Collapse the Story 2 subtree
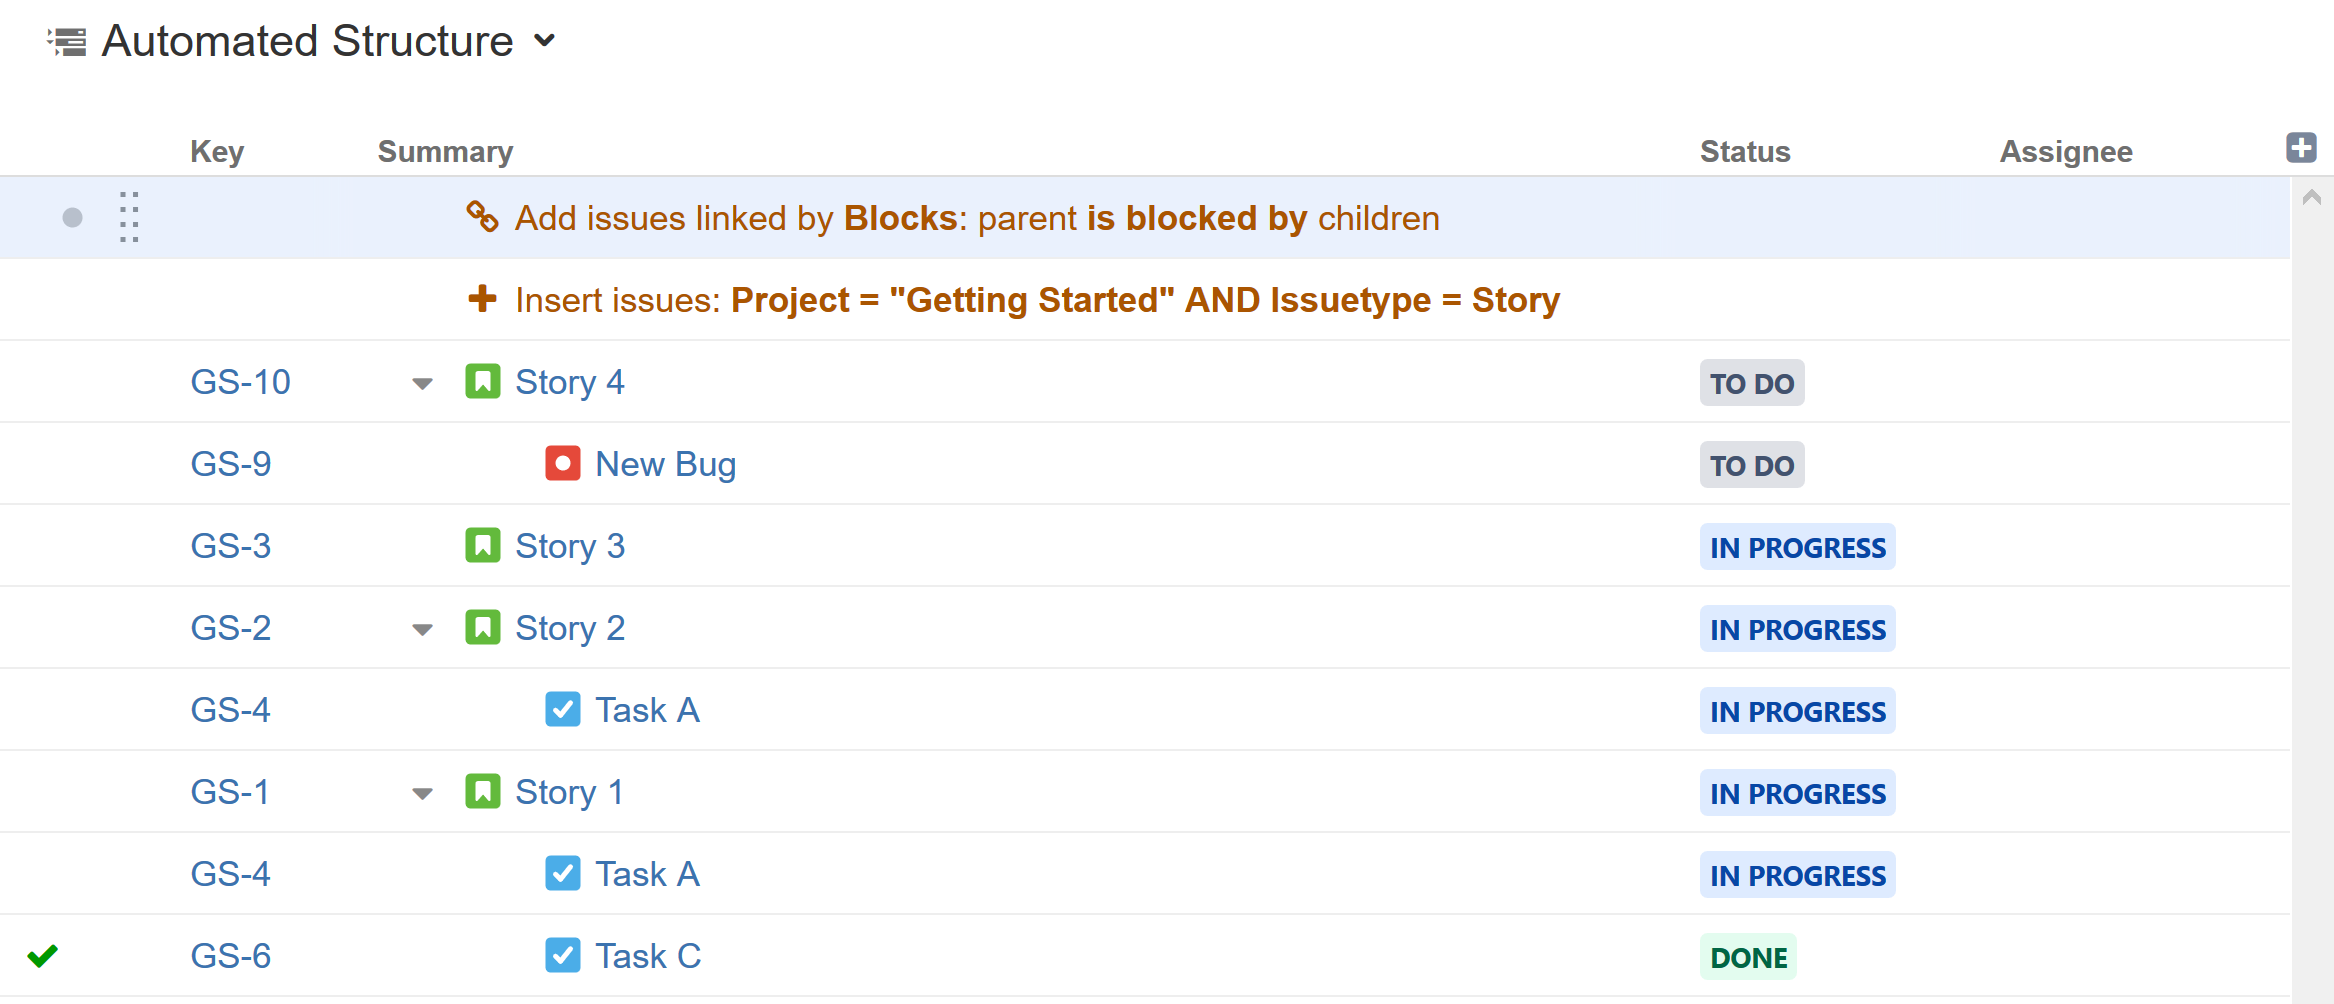The width and height of the screenshot is (2334, 1004). tap(422, 629)
